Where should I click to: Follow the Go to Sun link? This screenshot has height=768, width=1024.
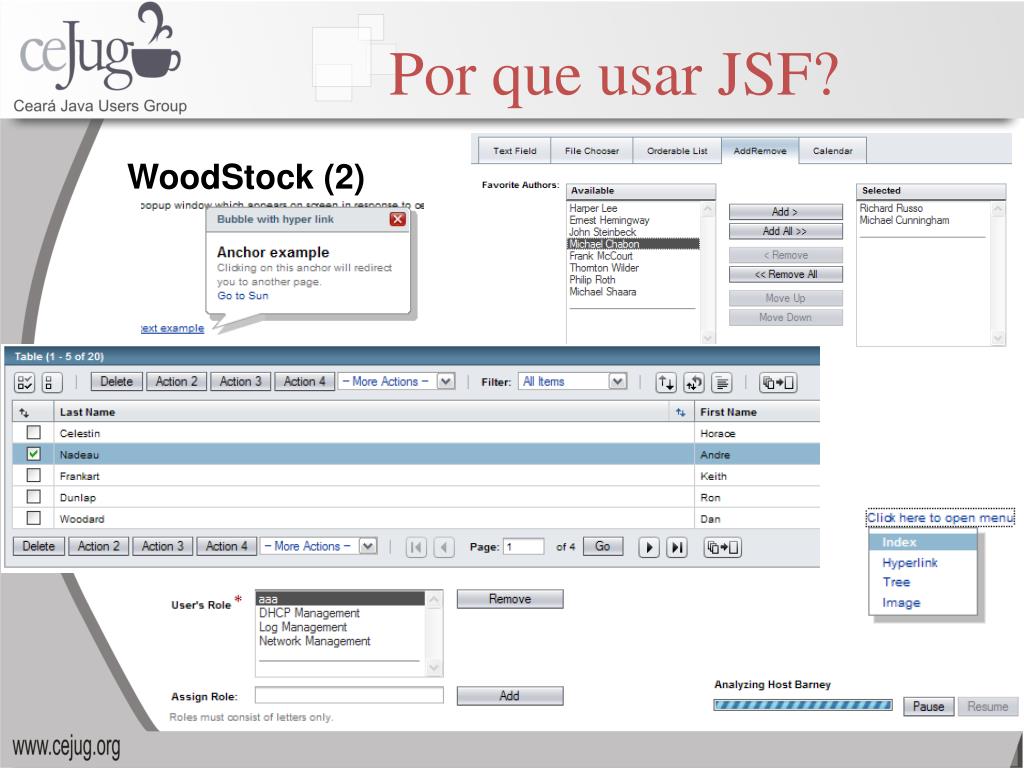(x=243, y=295)
